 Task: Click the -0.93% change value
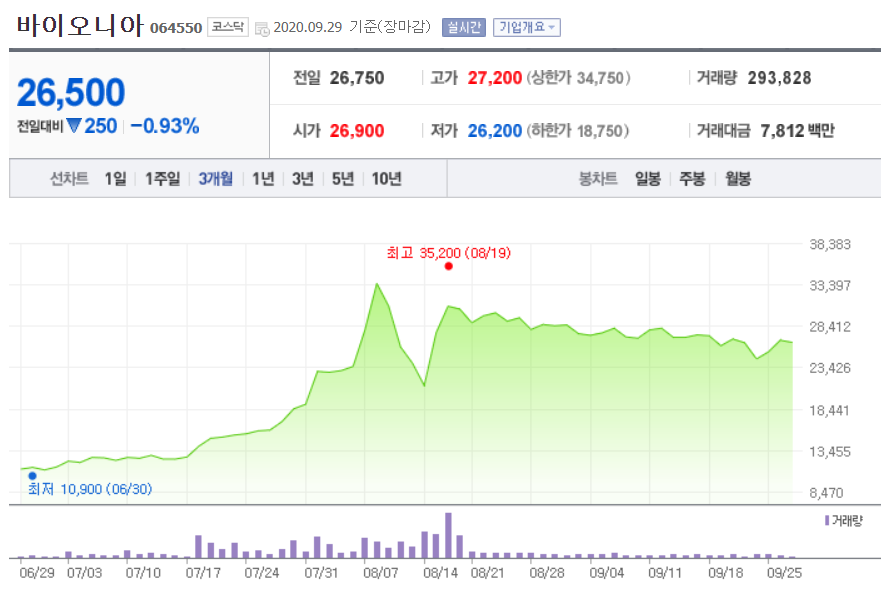pos(165,126)
